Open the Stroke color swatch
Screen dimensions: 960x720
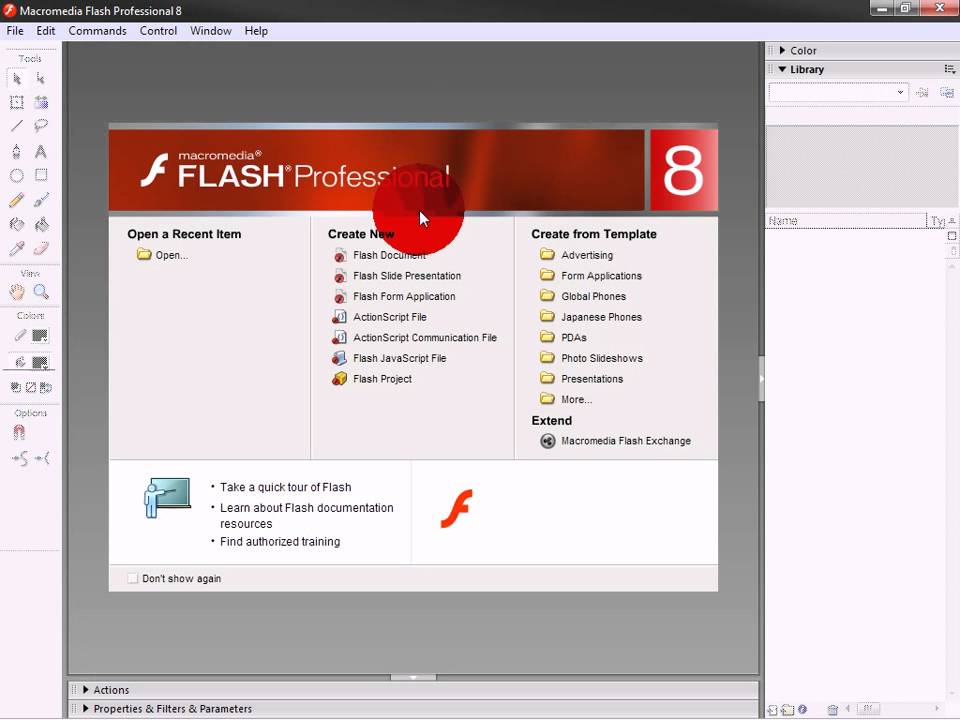click(40, 336)
